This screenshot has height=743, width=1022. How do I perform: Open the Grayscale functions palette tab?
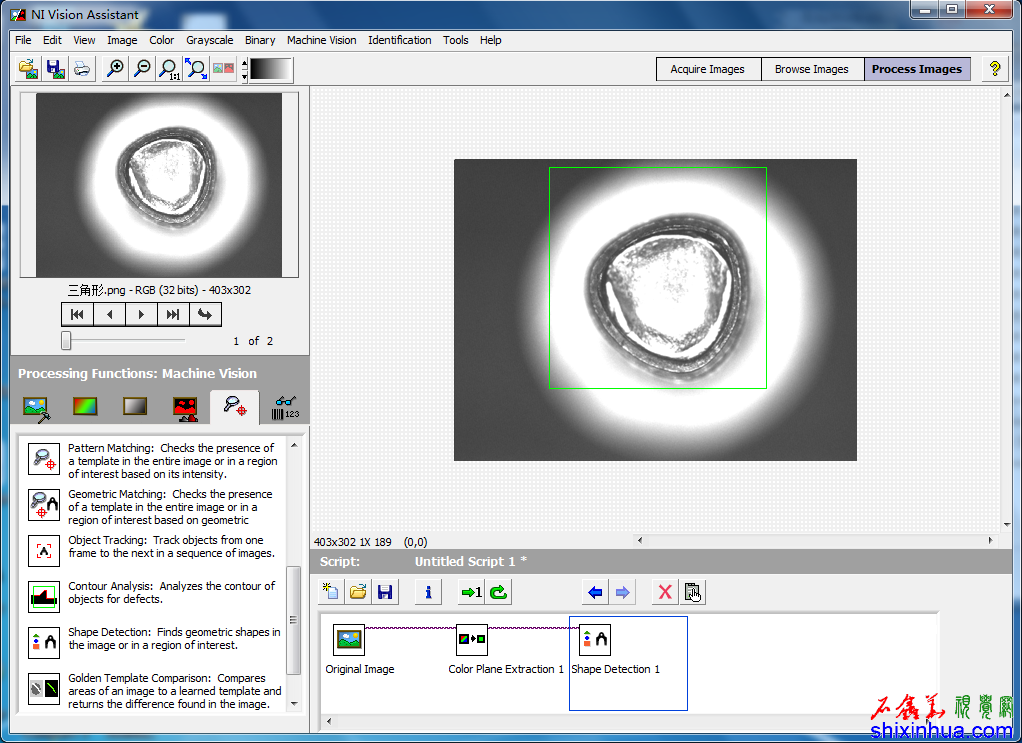point(135,407)
